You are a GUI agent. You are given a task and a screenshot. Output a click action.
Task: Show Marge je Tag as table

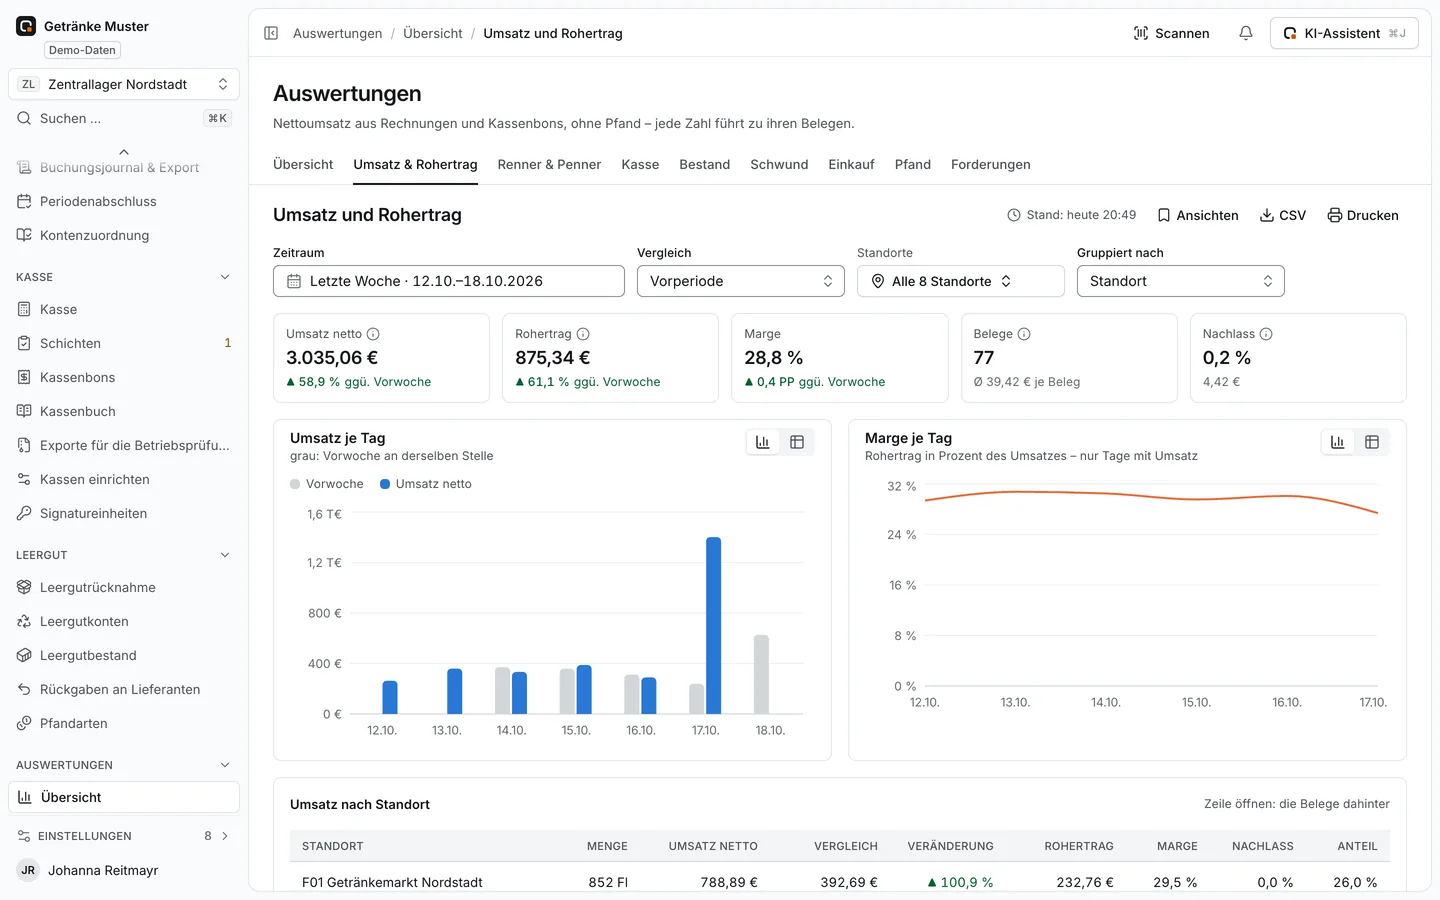pos(1372,442)
